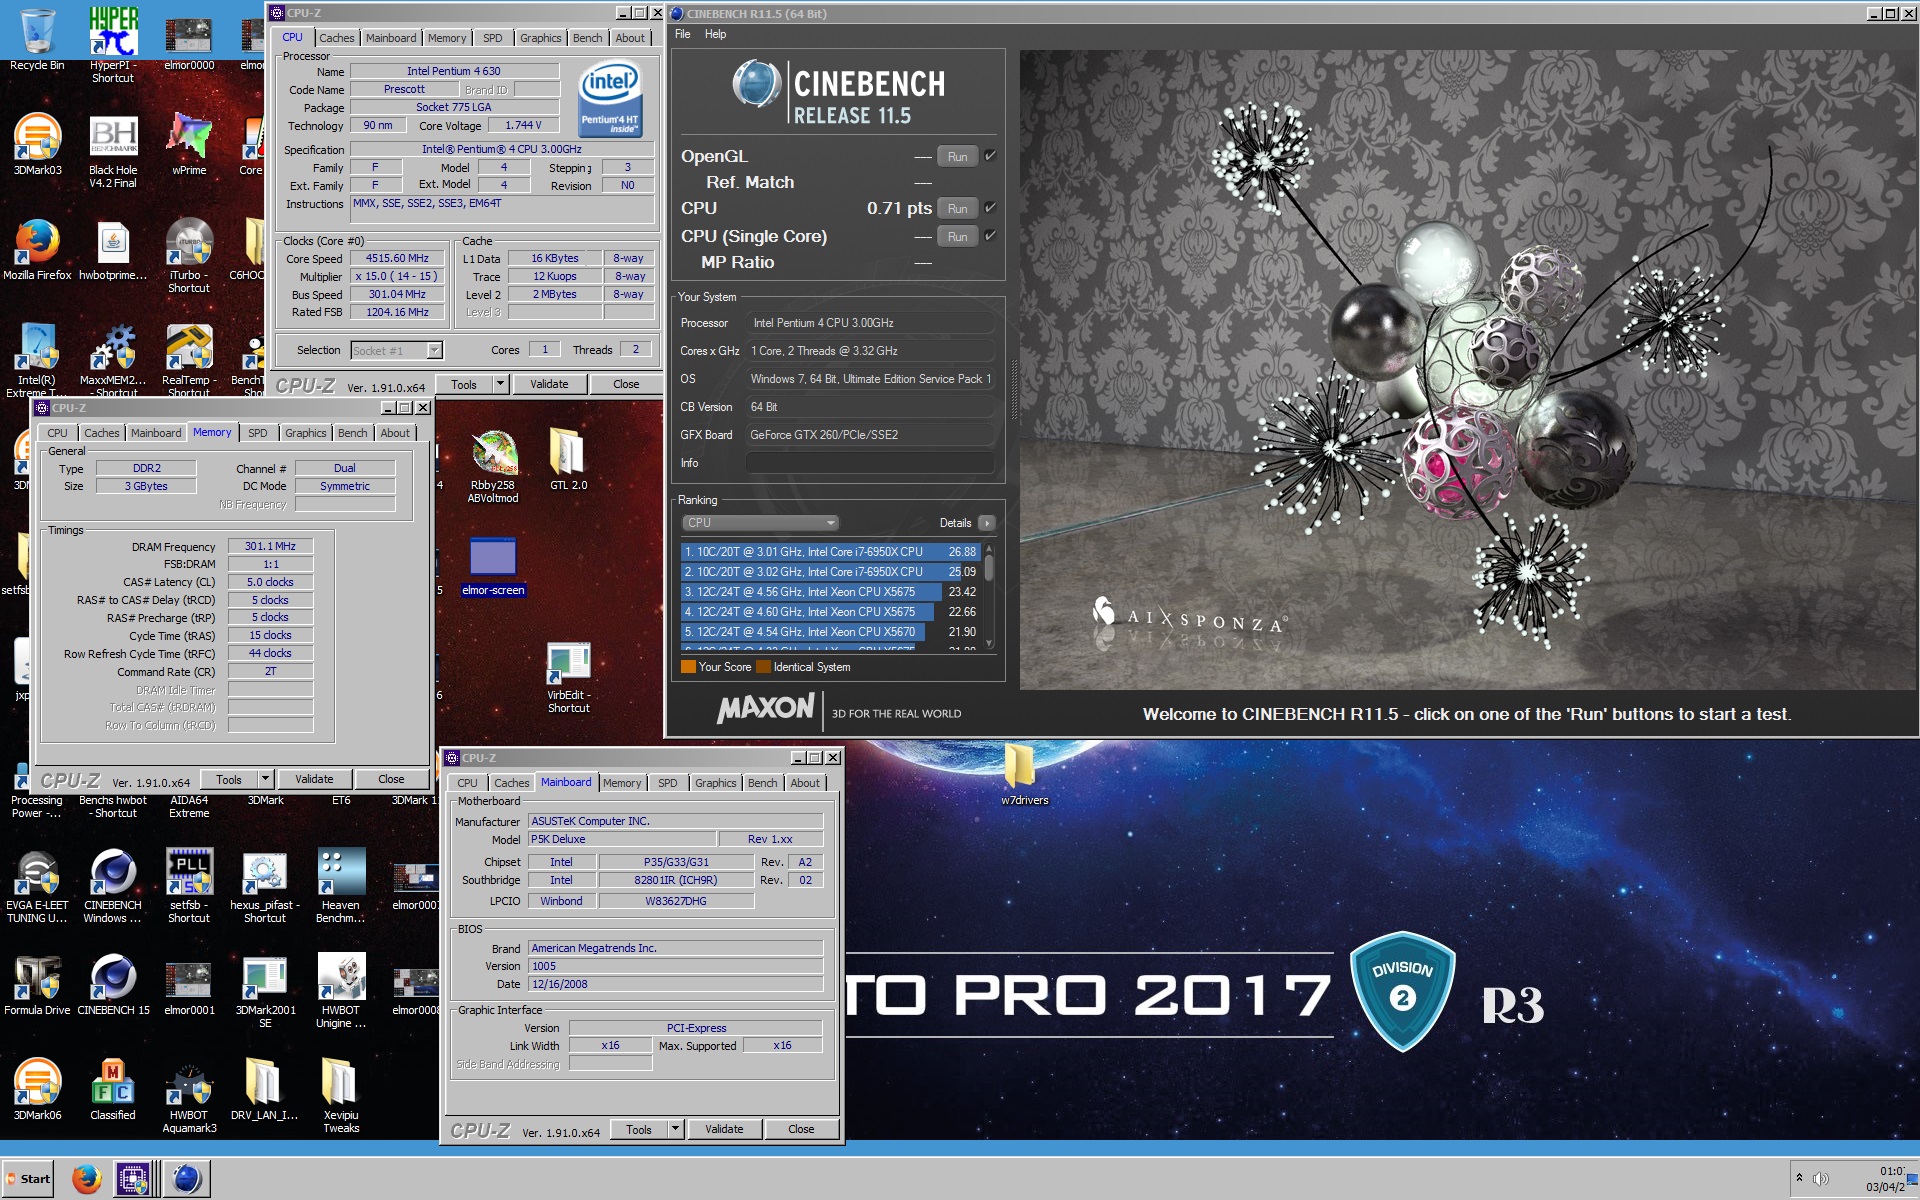This screenshot has height=1200, width=1920.
Task: Click the Info input field in Cinebench
Action: (x=870, y=463)
